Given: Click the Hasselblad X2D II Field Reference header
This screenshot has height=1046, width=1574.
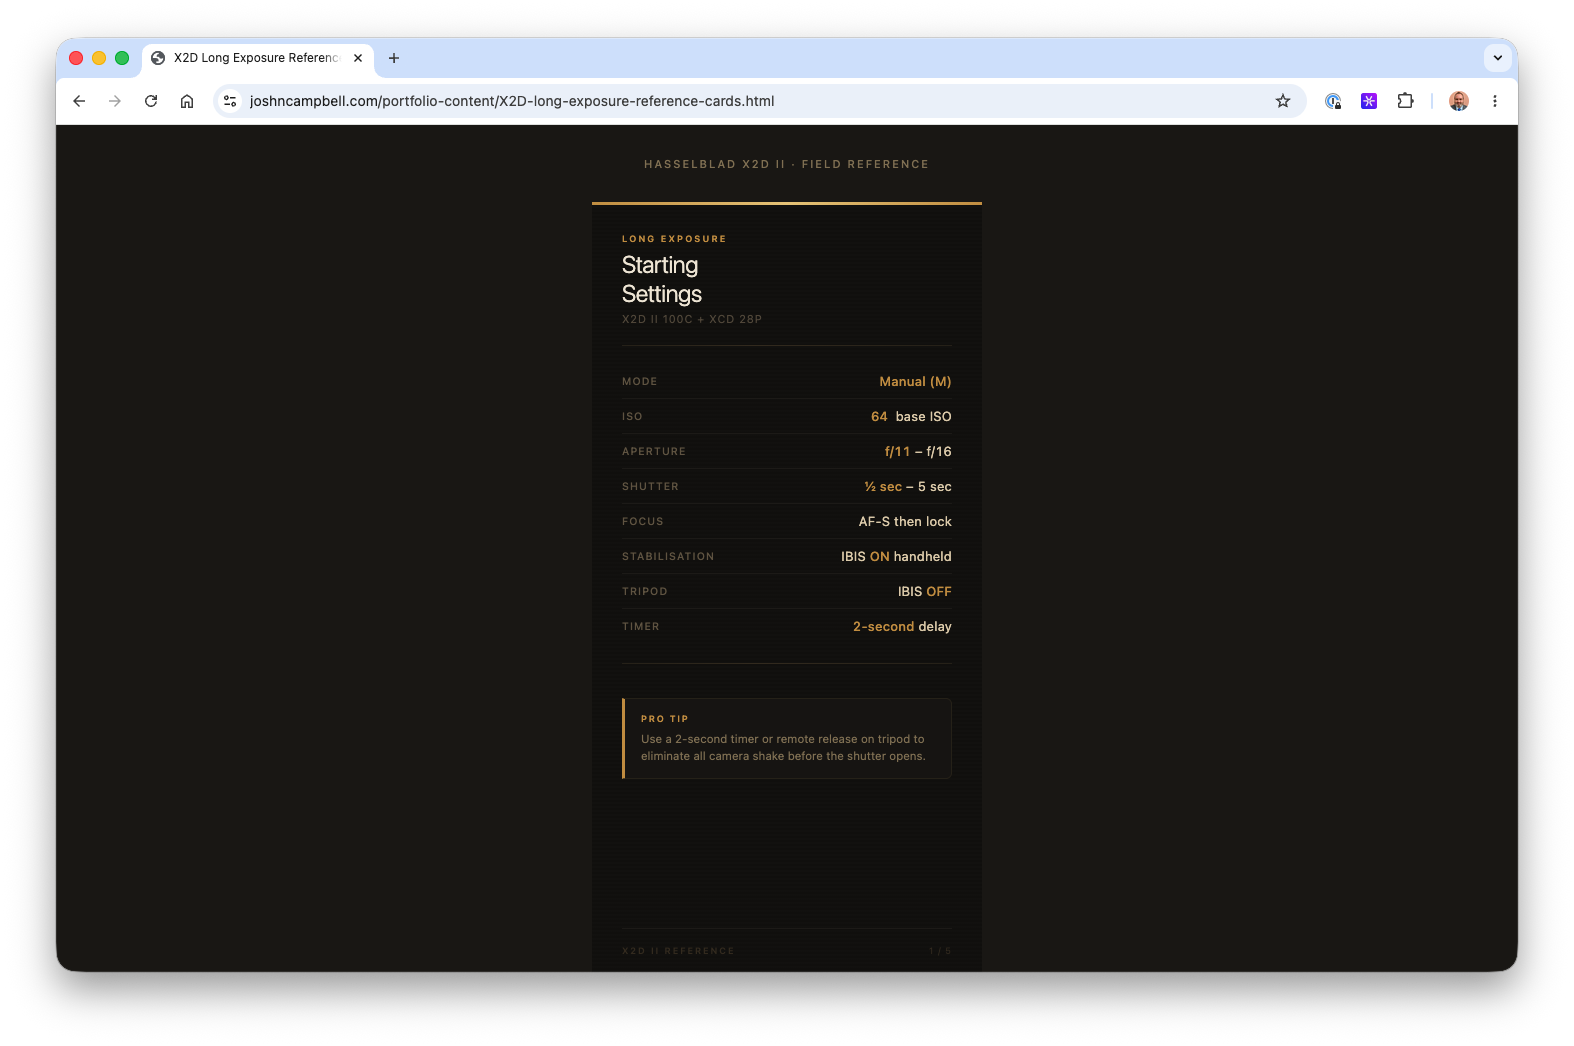Looking at the screenshot, I should (786, 164).
